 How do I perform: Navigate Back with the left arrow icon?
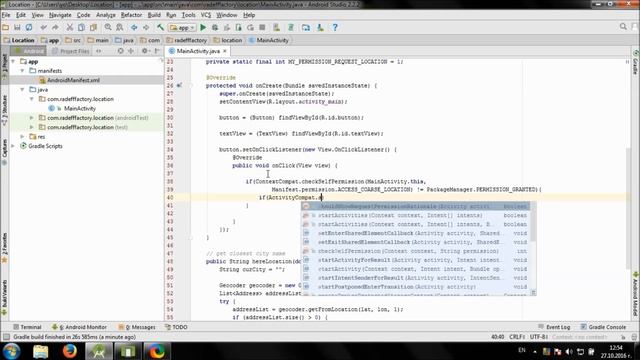pyautogui.click(x=134, y=27)
